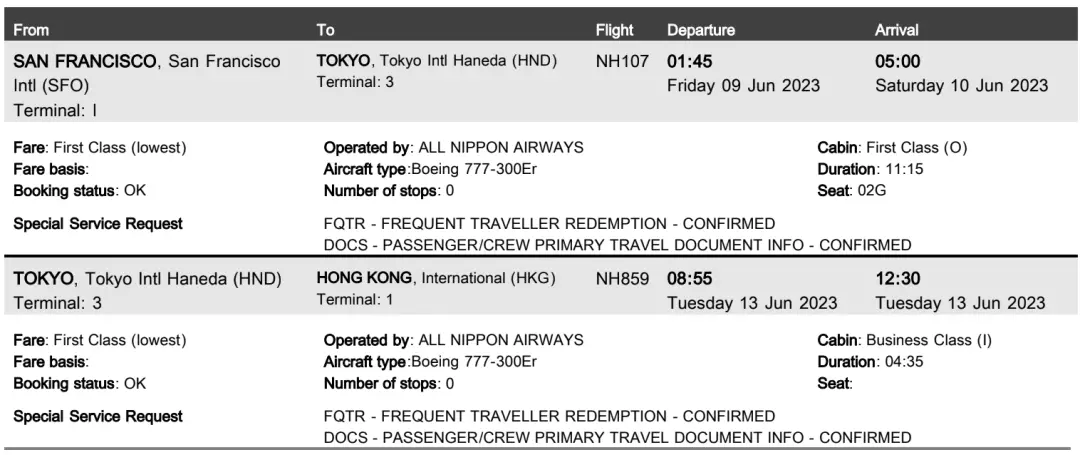The height and width of the screenshot is (455, 1080).
Task: Click the Arrival column header
Action: (x=897, y=30)
